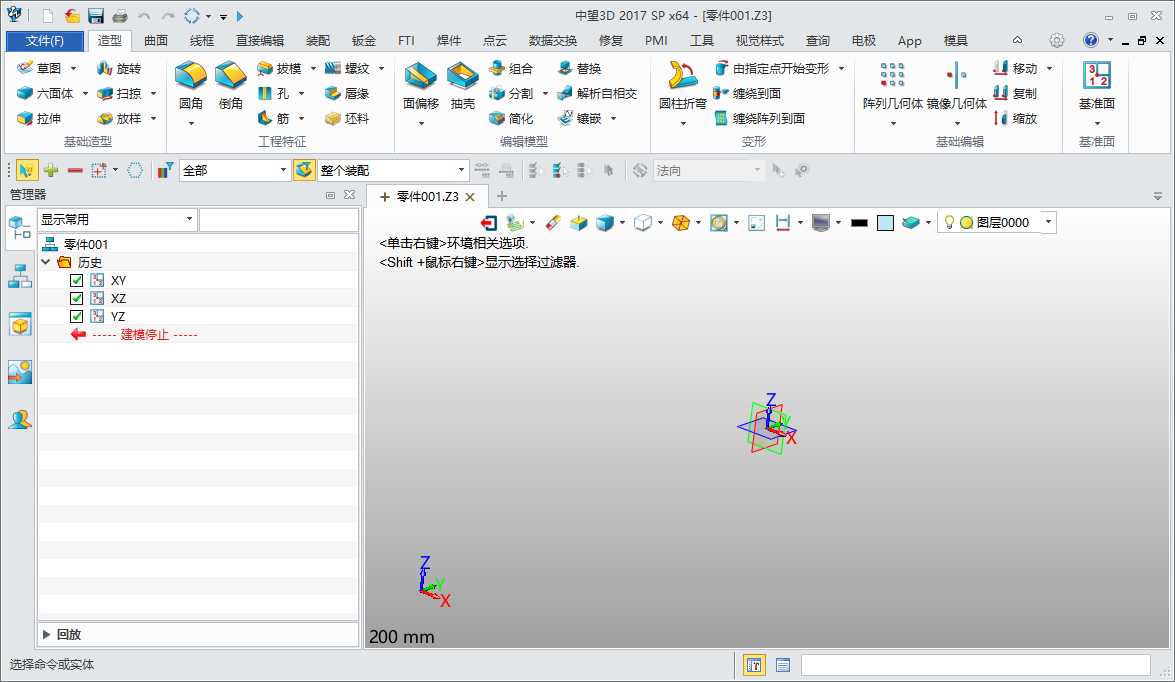The image size is (1175, 682).
Task: Switch to the 线框 ribbon tab
Action: [202, 40]
